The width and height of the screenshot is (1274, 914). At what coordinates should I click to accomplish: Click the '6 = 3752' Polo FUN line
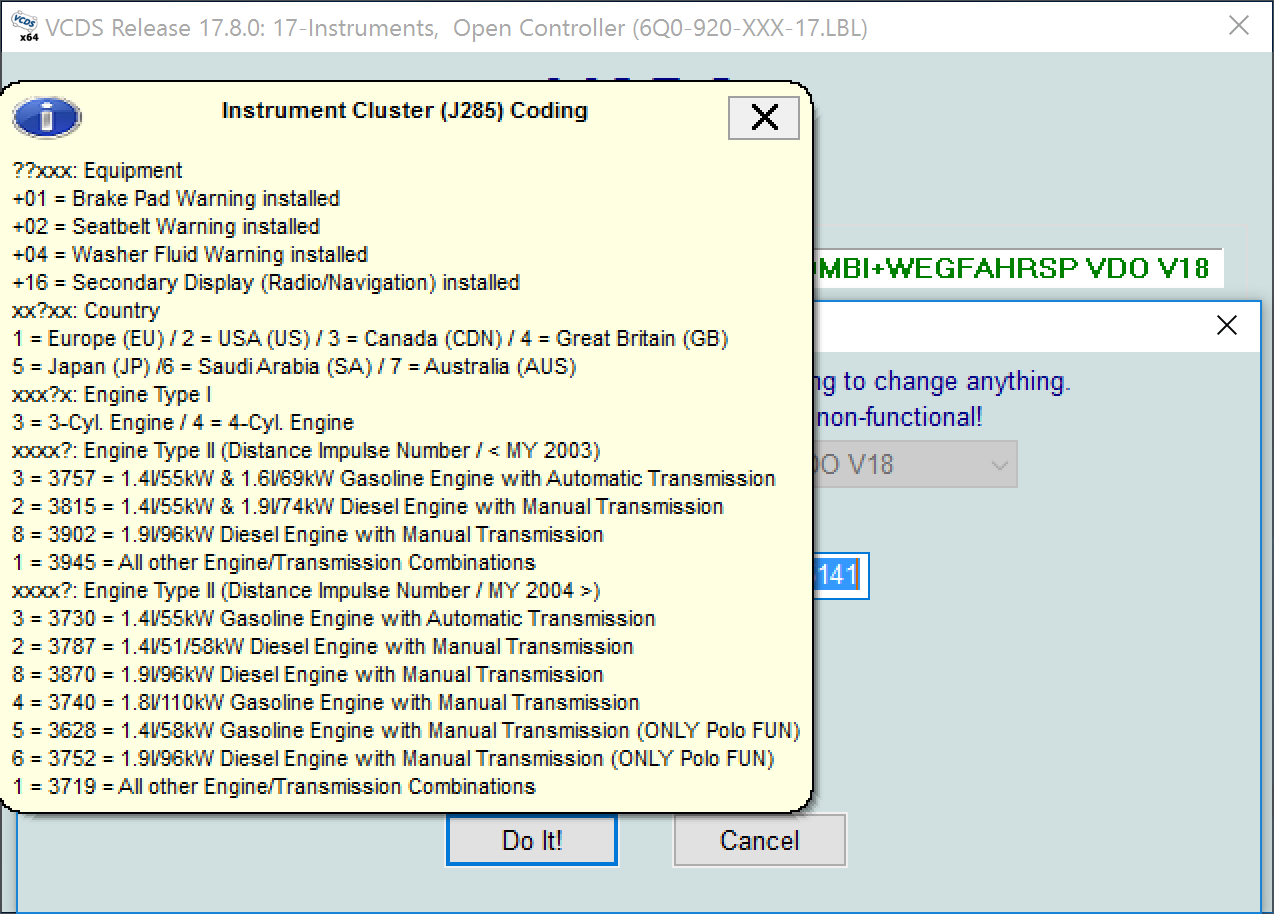click(x=394, y=759)
